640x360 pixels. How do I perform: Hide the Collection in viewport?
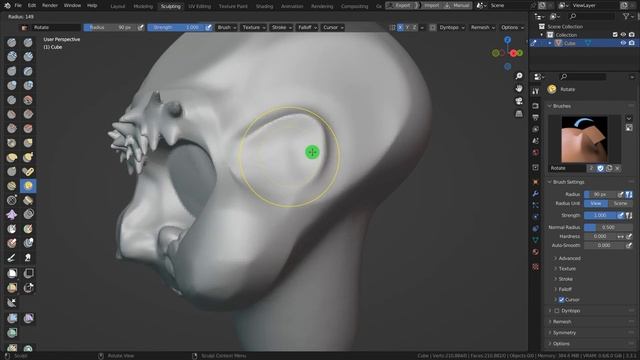point(623,35)
